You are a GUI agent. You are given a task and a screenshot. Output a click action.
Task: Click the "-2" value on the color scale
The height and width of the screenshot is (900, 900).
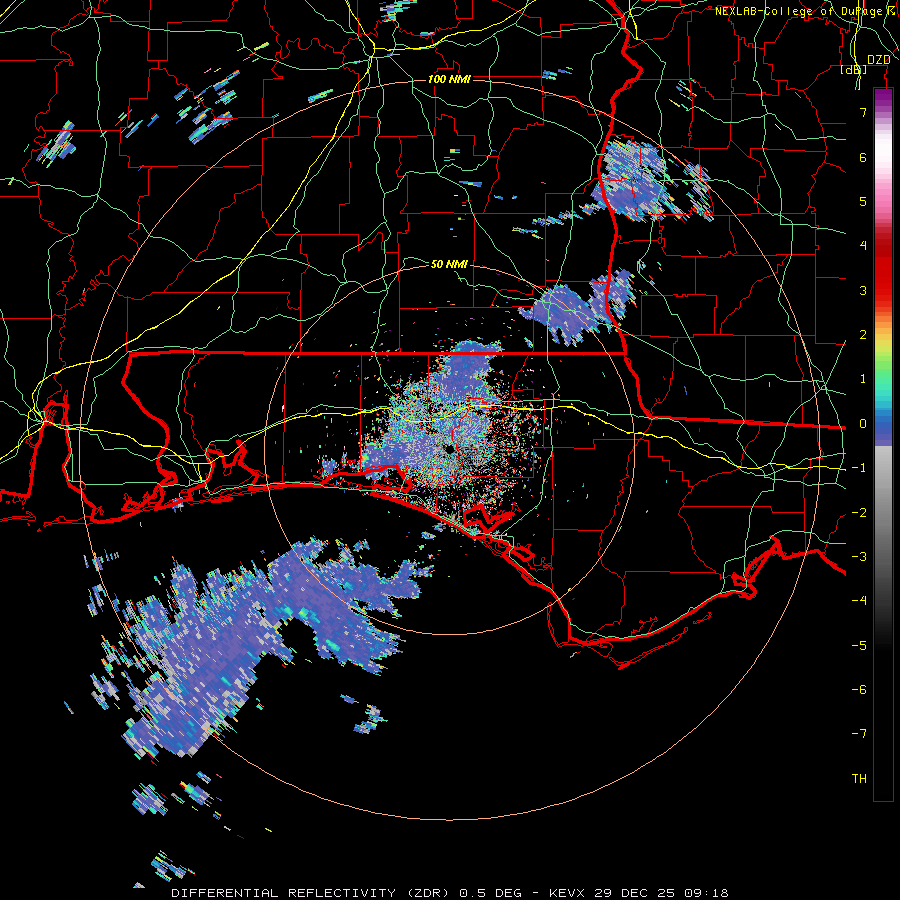click(x=859, y=513)
